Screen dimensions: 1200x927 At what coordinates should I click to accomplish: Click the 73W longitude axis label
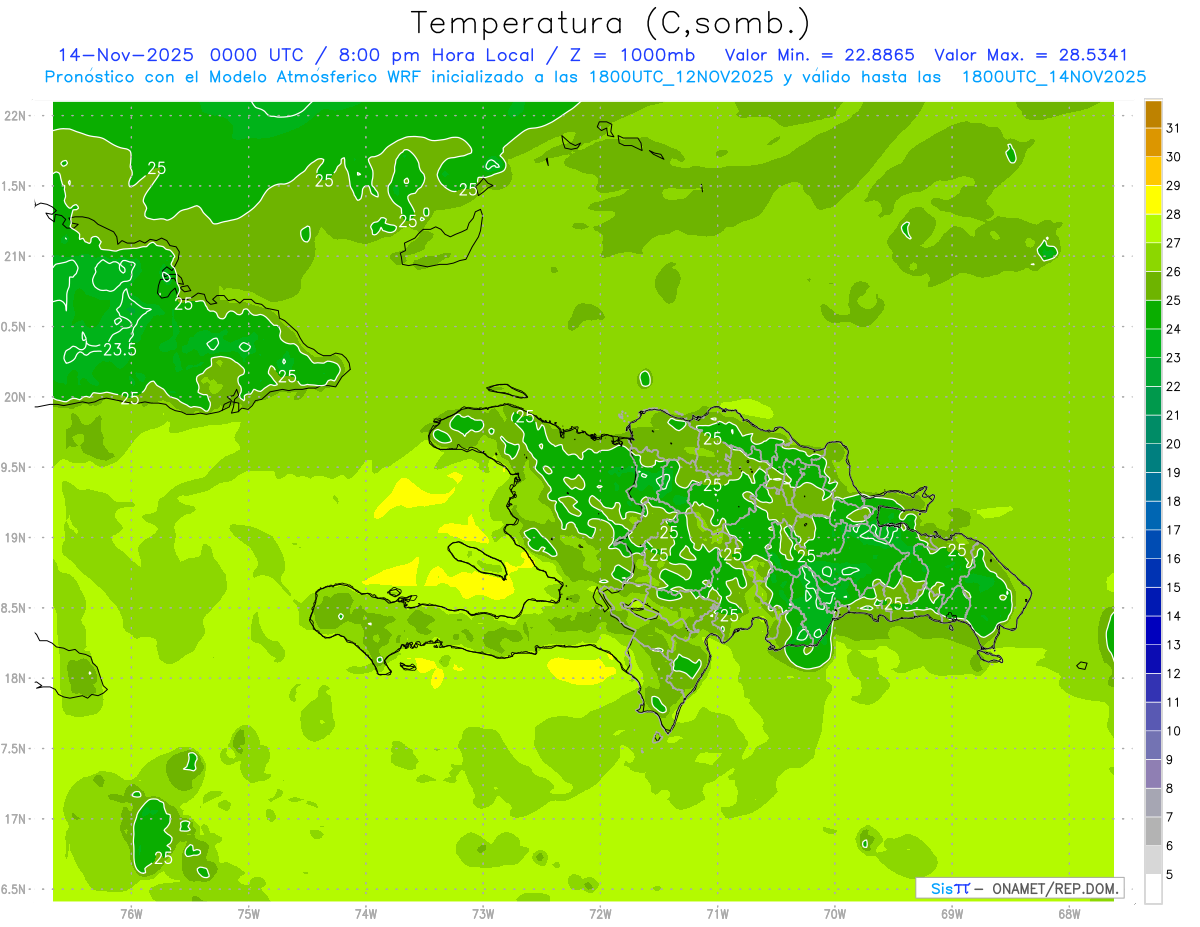point(483,913)
